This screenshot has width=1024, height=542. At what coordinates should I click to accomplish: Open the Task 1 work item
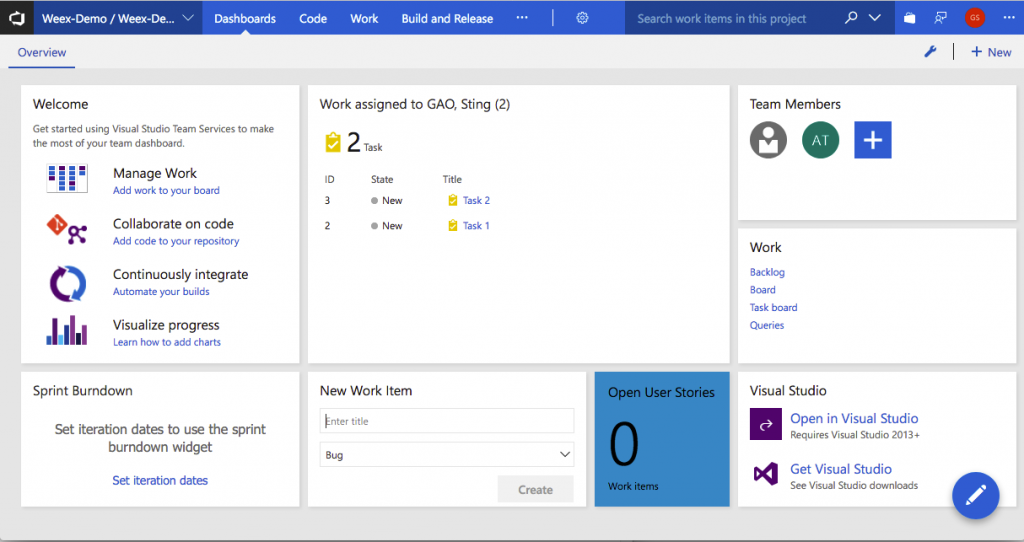(476, 225)
